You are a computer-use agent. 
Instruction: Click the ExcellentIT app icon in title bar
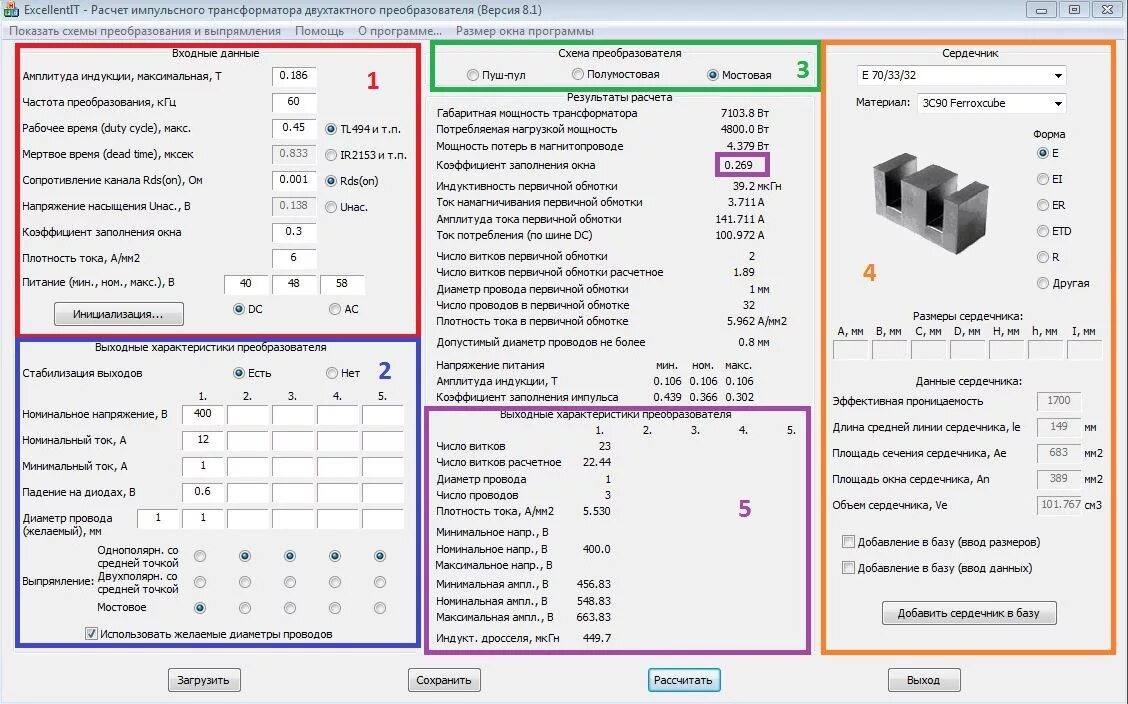point(11,10)
